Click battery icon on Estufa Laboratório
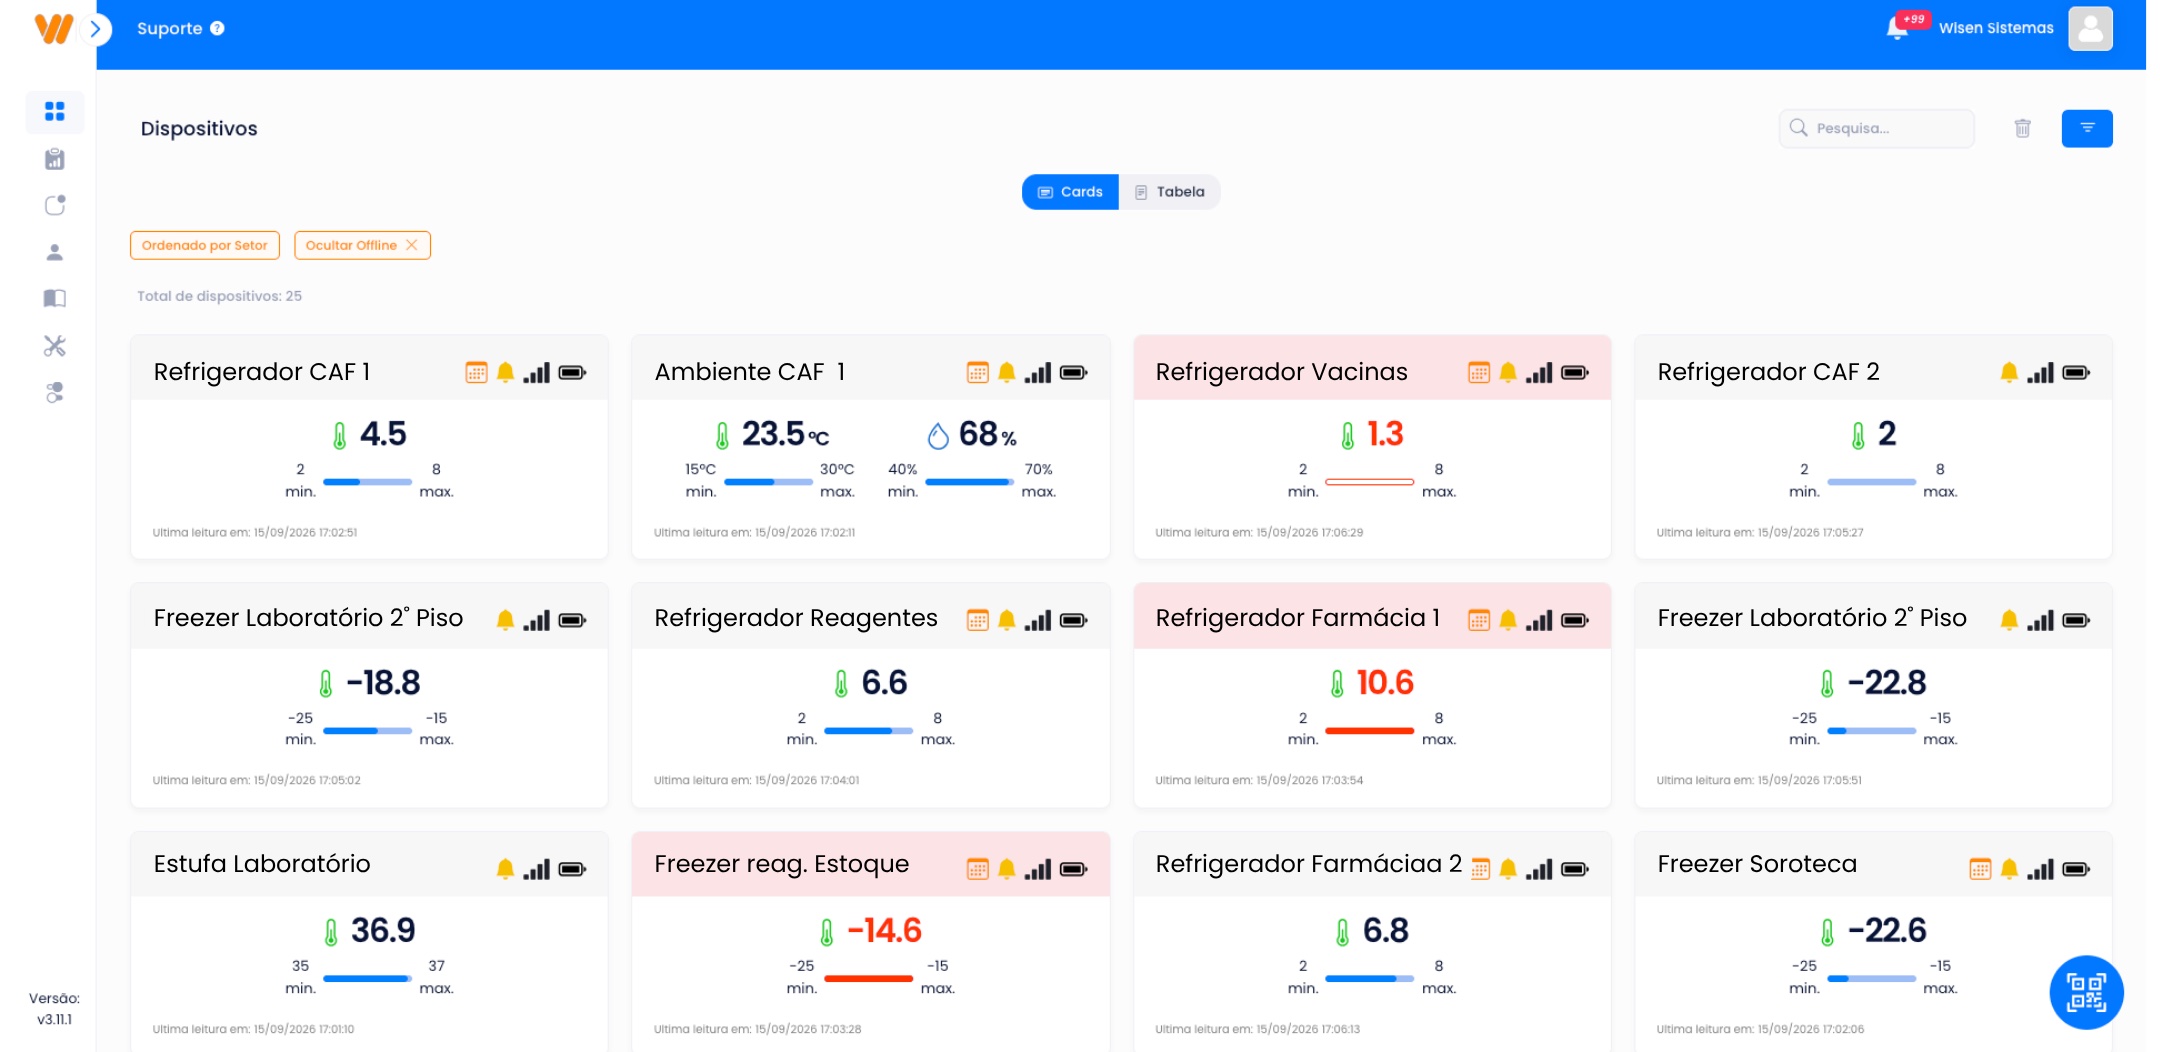 click(572, 869)
